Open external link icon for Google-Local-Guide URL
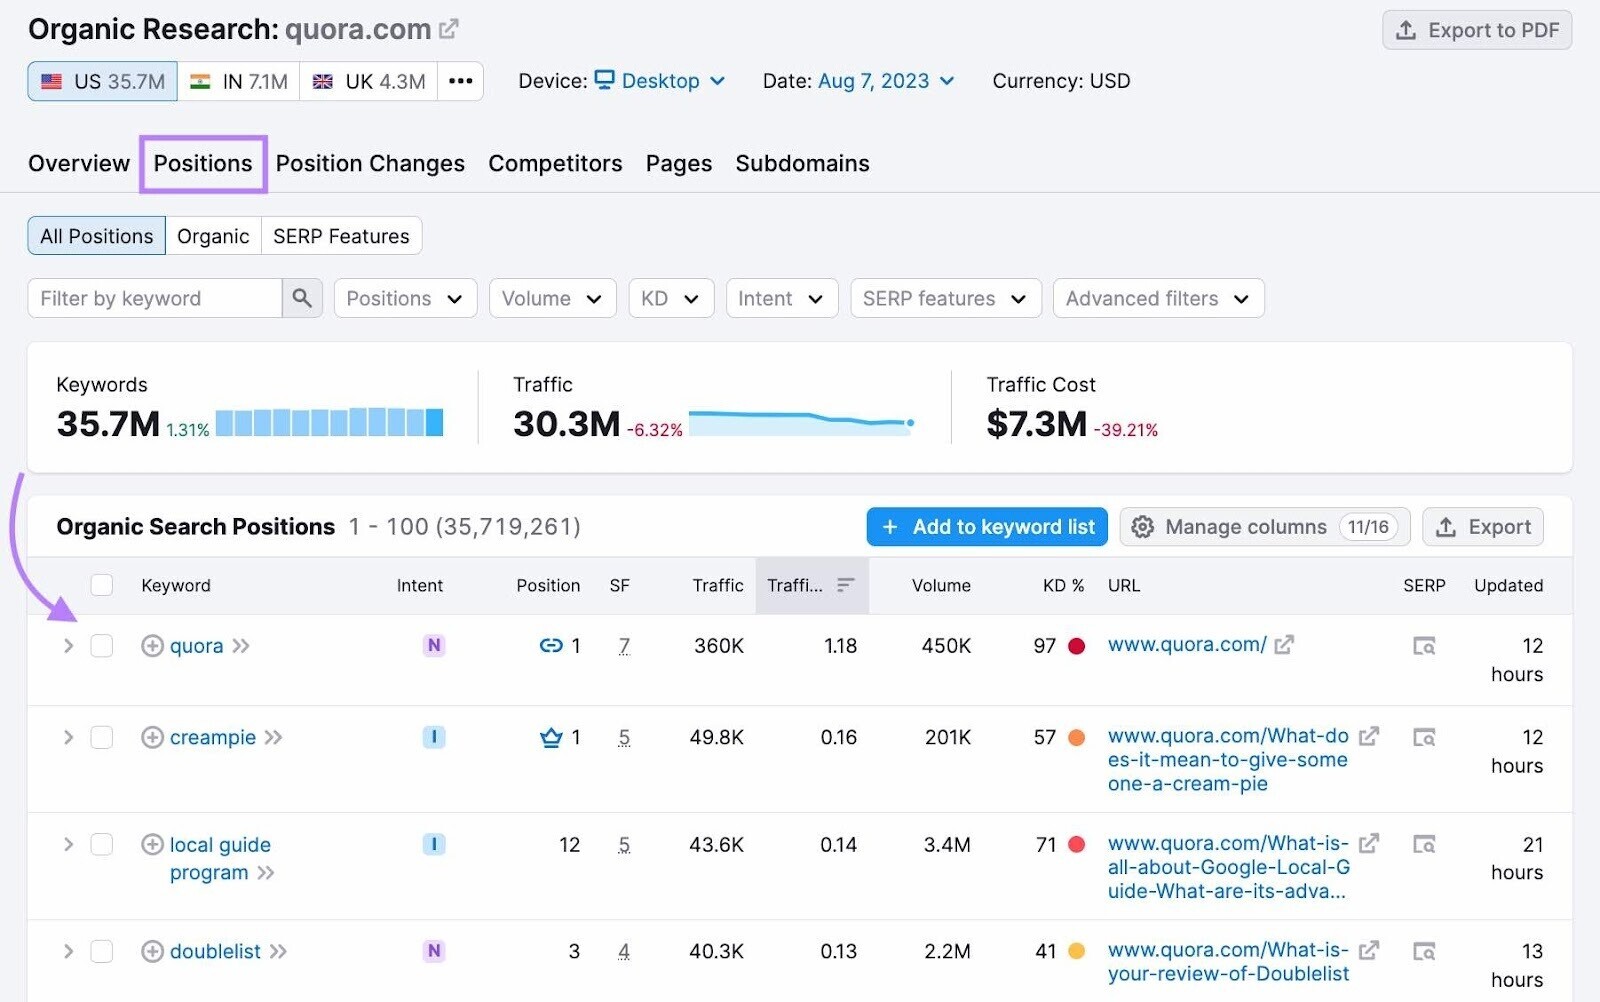The image size is (1600, 1002). (1369, 843)
